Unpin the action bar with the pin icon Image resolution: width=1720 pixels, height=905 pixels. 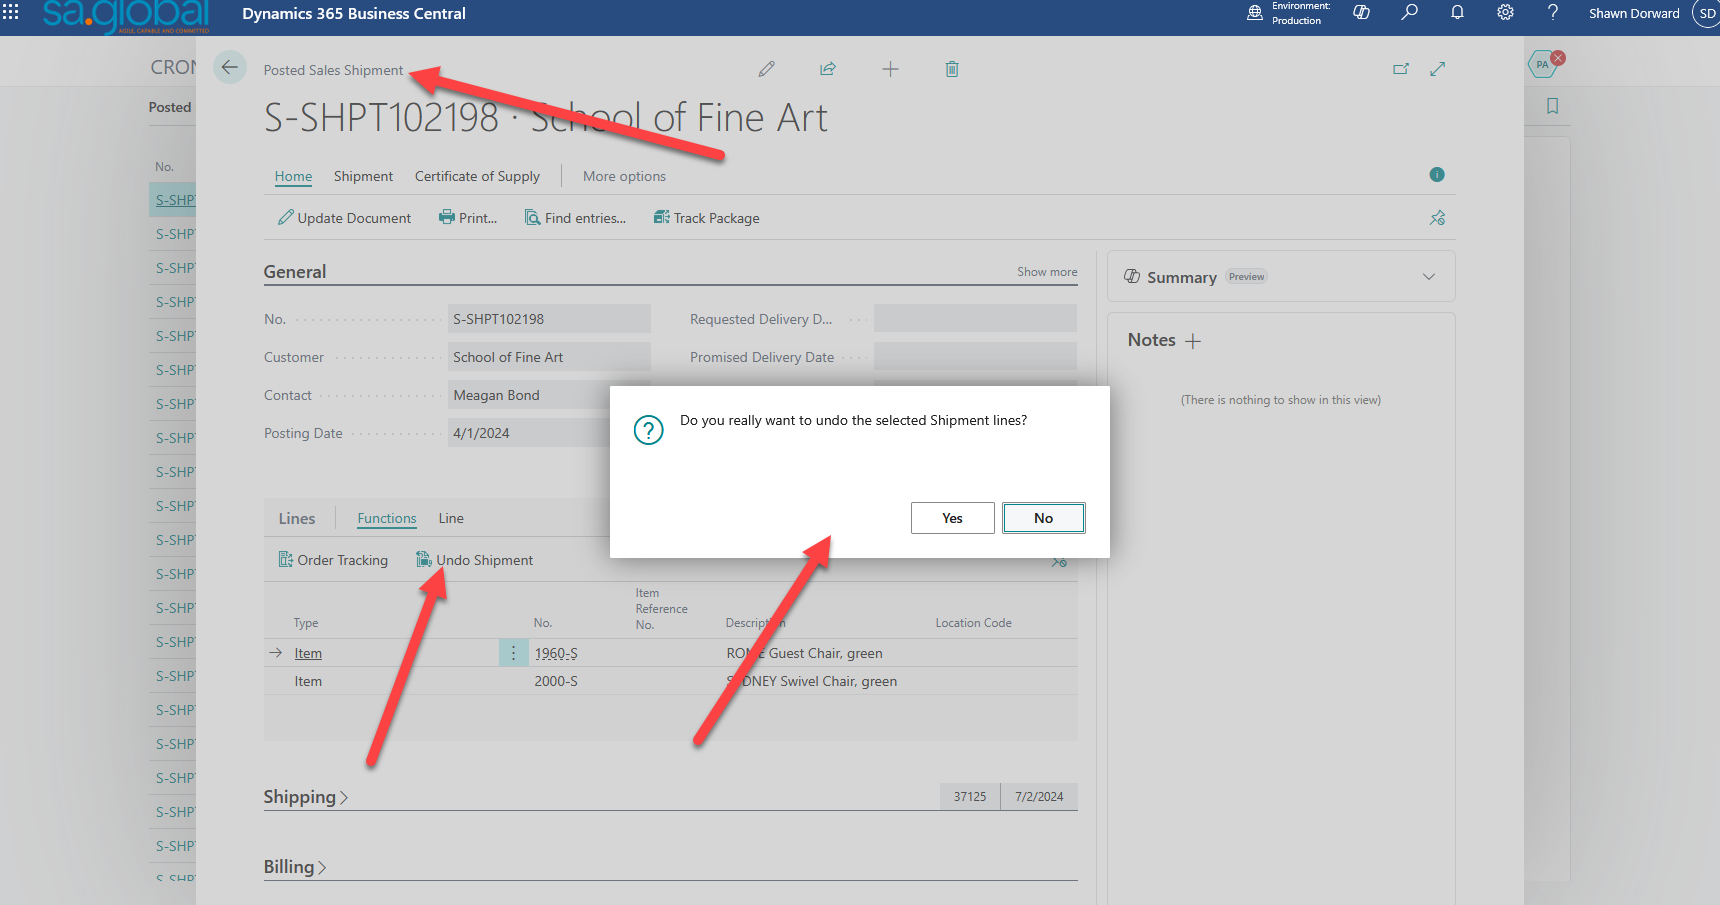tap(1437, 217)
